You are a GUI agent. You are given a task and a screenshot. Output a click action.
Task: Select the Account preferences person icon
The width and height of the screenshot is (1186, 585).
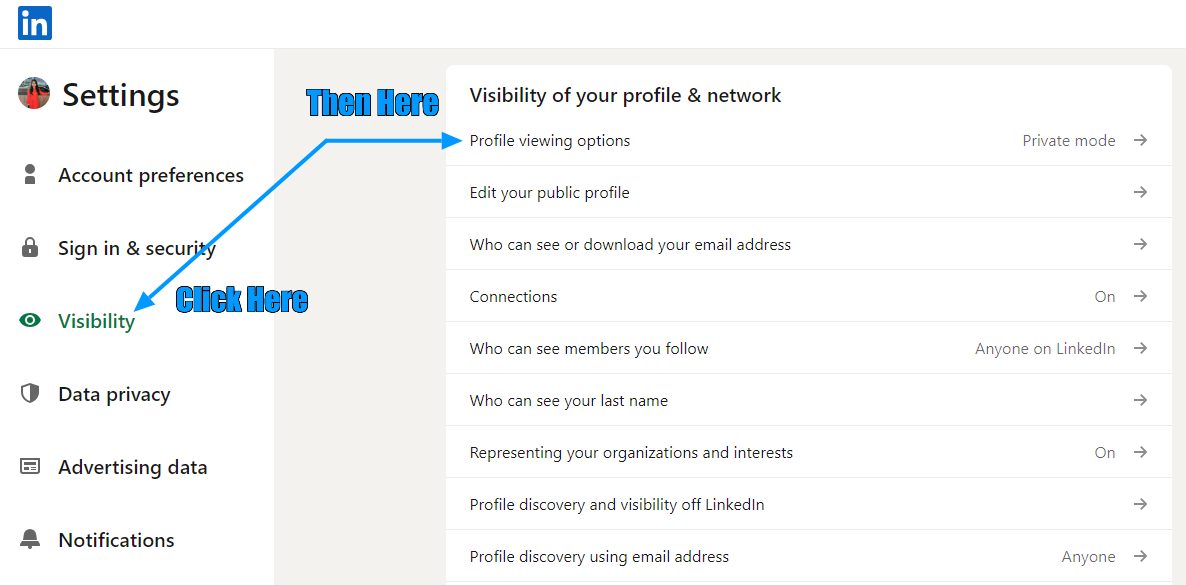click(x=30, y=174)
